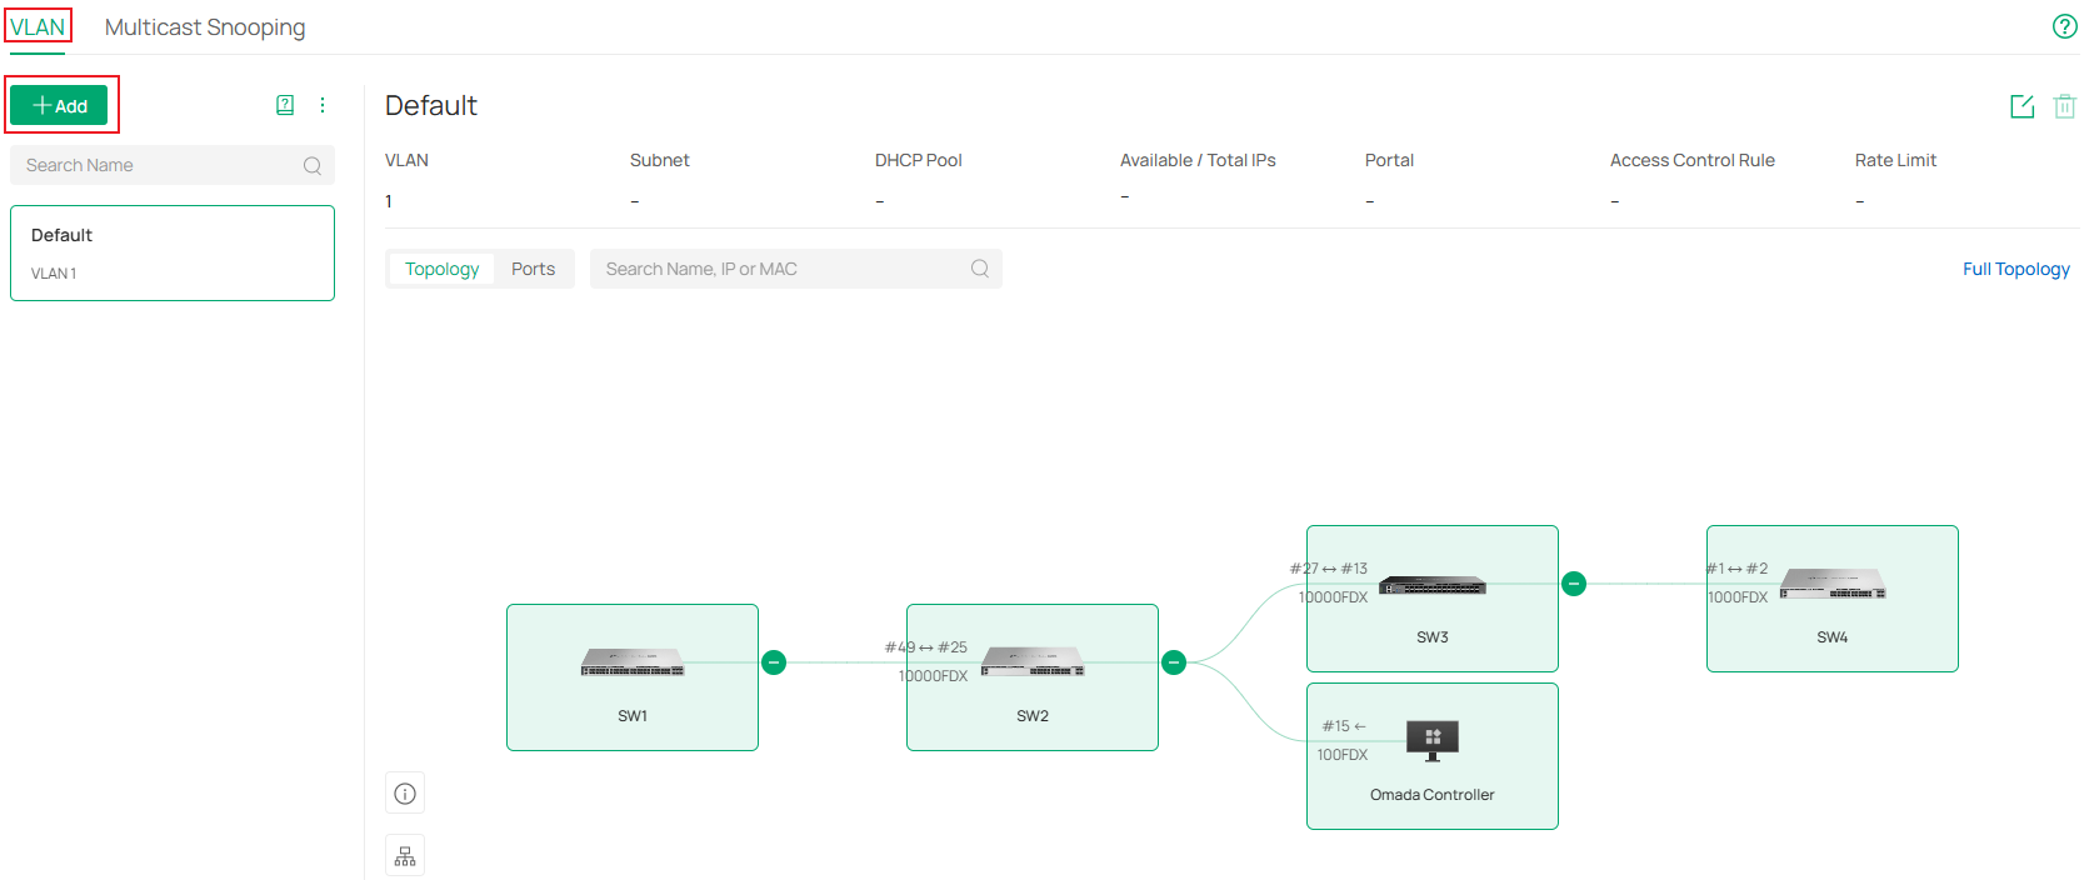Select the SW1 switch device icon

[632, 662]
